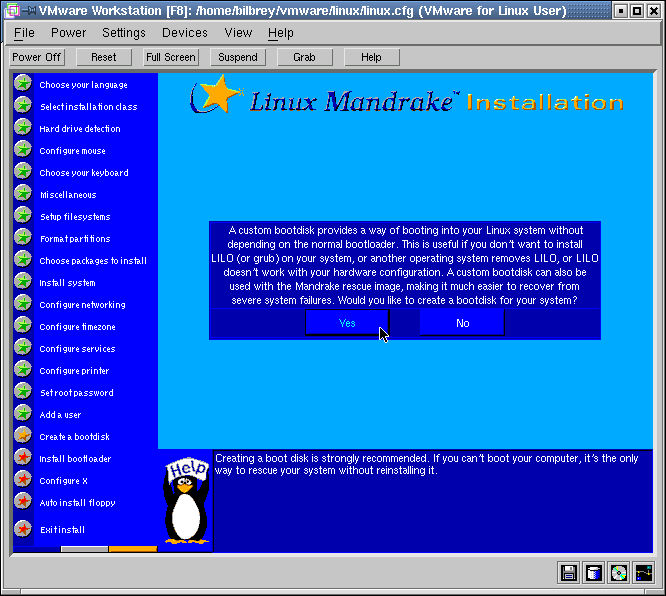This screenshot has width=666, height=596.
Task: Open the File menu
Action: (x=24, y=33)
